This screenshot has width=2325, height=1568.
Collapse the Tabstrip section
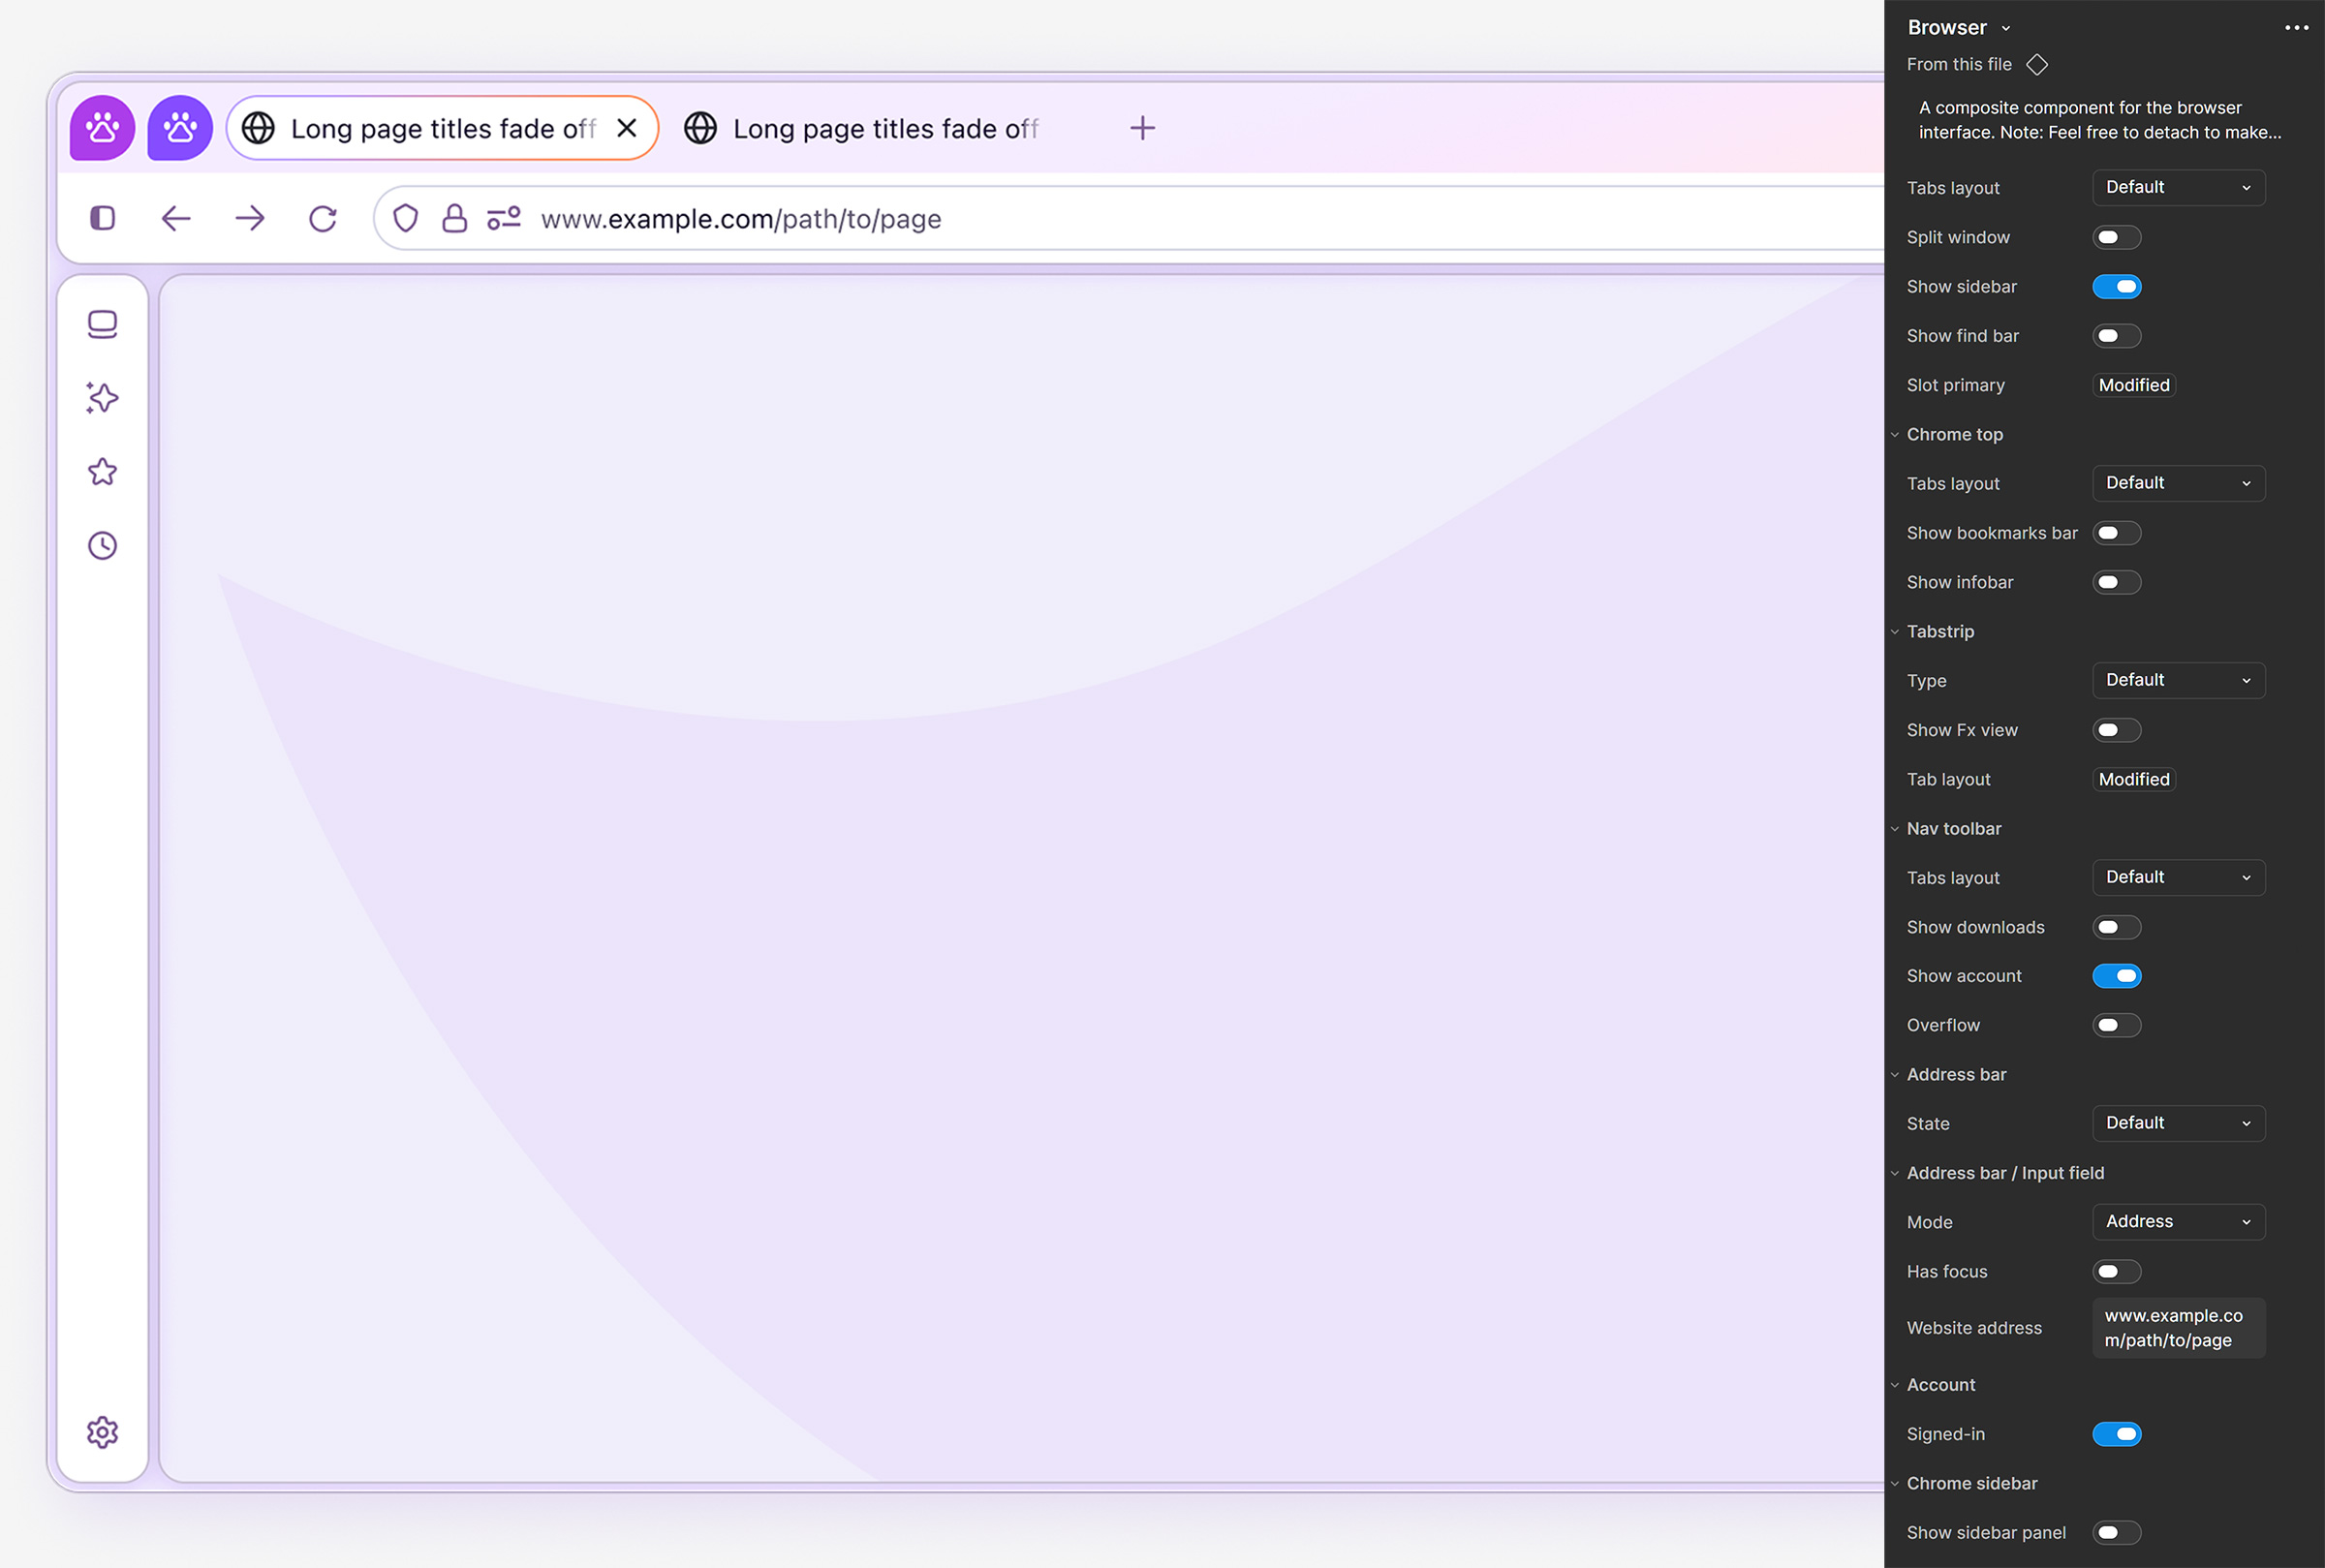(x=1894, y=631)
